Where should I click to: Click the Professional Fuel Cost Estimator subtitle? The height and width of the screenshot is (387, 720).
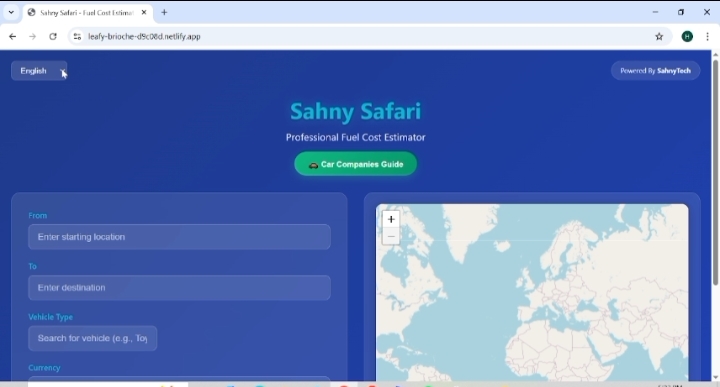355,137
